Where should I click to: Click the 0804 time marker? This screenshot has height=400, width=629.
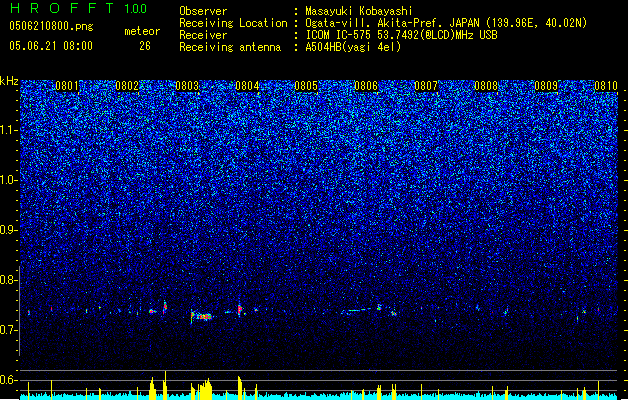(247, 86)
